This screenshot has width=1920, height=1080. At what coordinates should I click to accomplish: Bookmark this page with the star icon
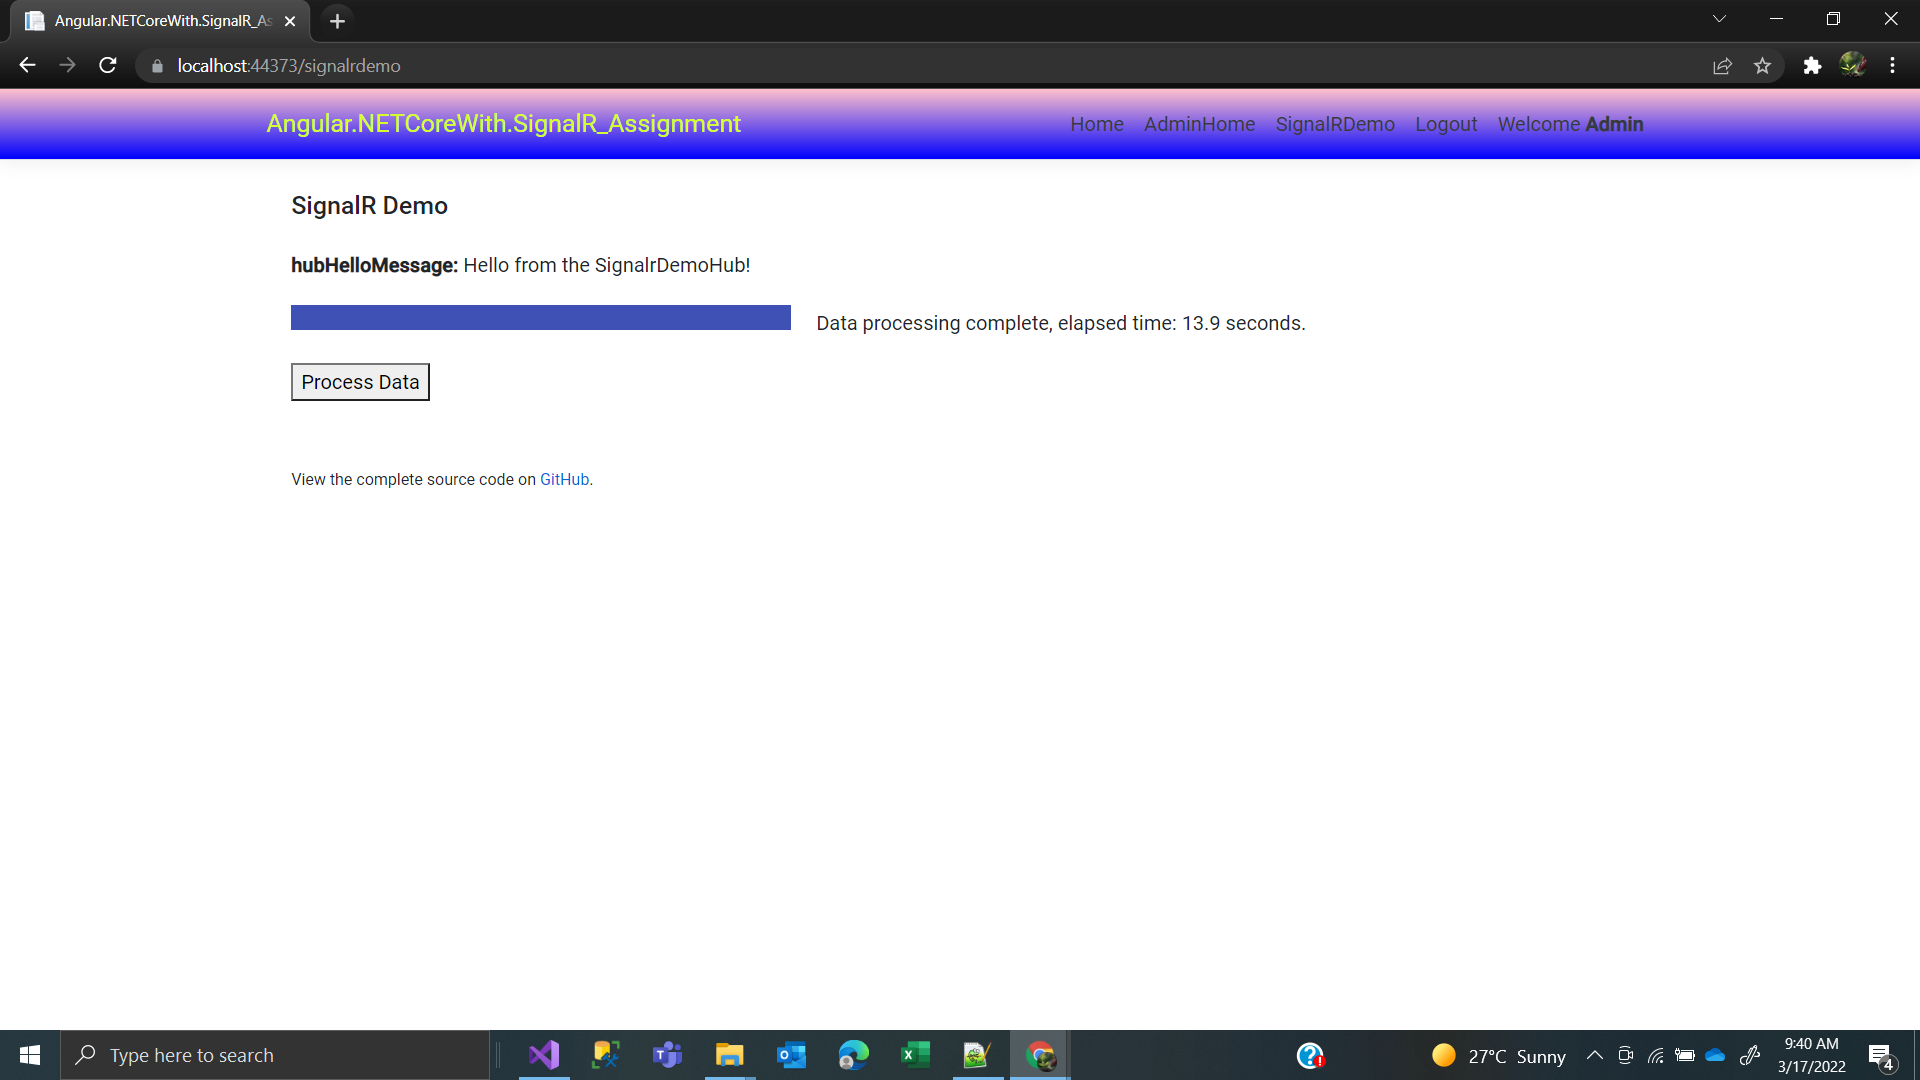tap(1762, 66)
